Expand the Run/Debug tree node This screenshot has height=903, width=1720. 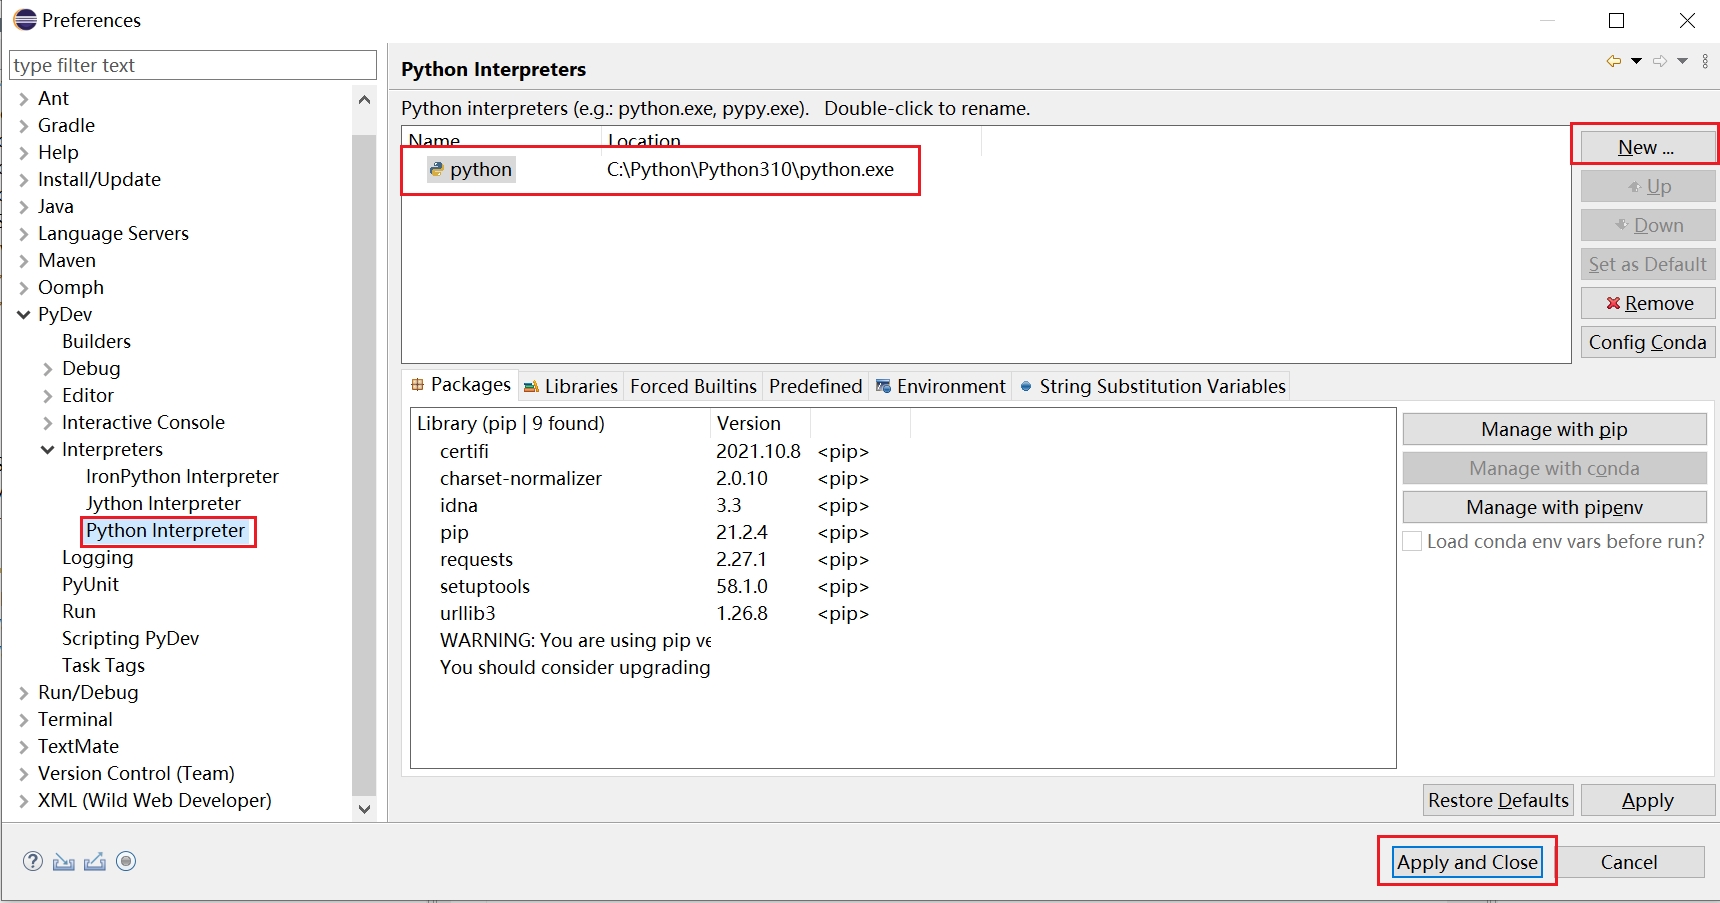click(23, 693)
